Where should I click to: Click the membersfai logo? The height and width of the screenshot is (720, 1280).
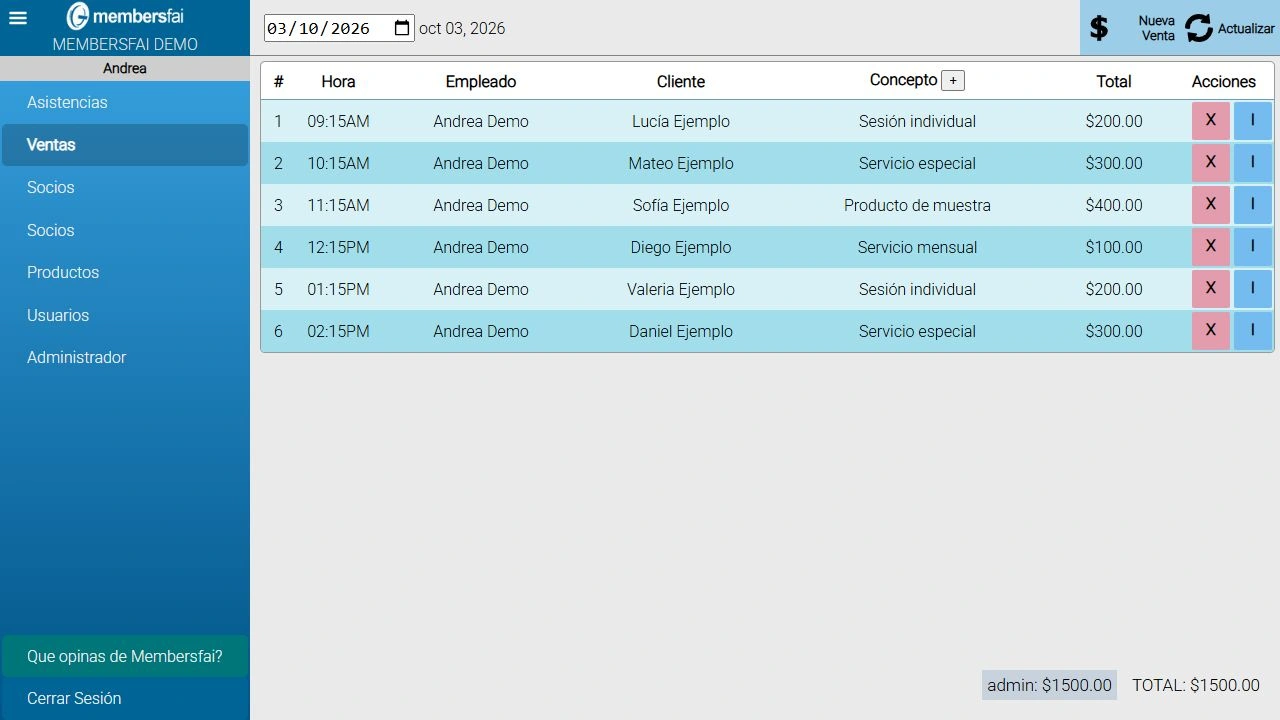coord(125,16)
